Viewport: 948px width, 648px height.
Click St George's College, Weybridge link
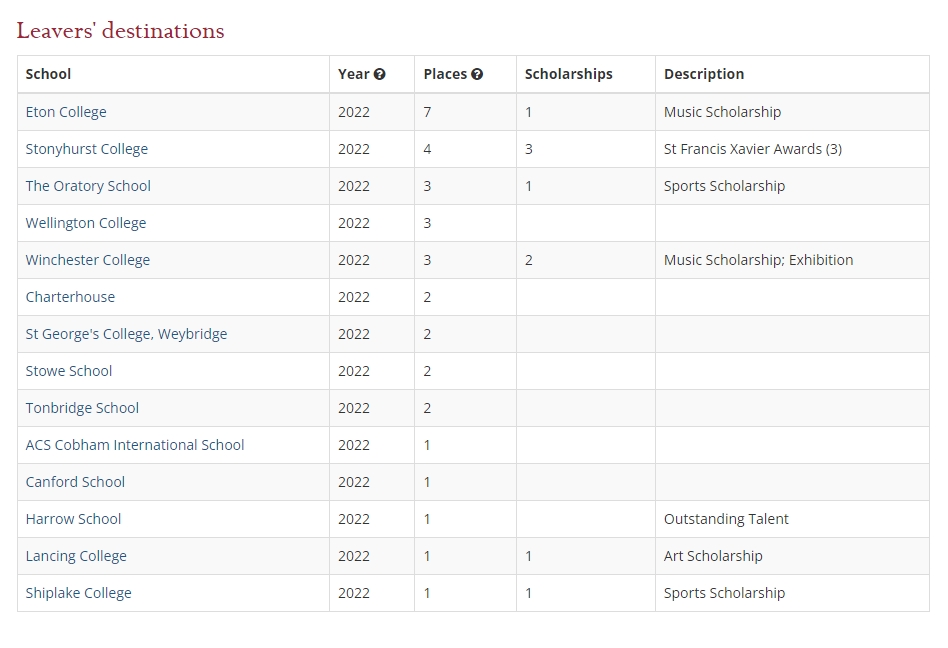[x=126, y=334]
